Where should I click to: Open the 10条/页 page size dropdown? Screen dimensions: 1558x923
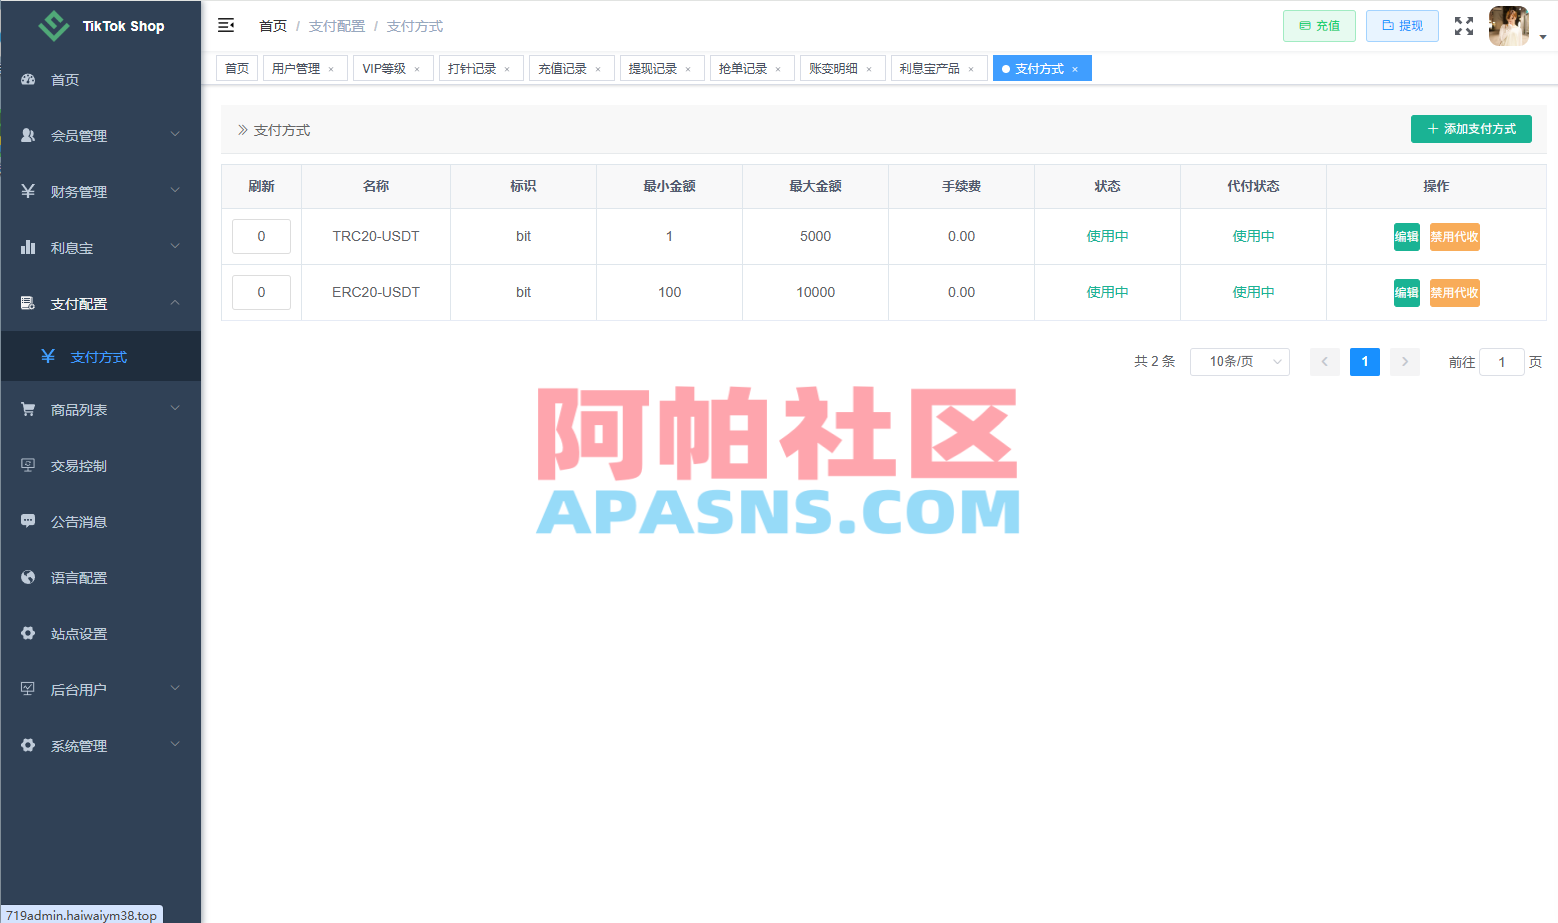[x=1240, y=362]
